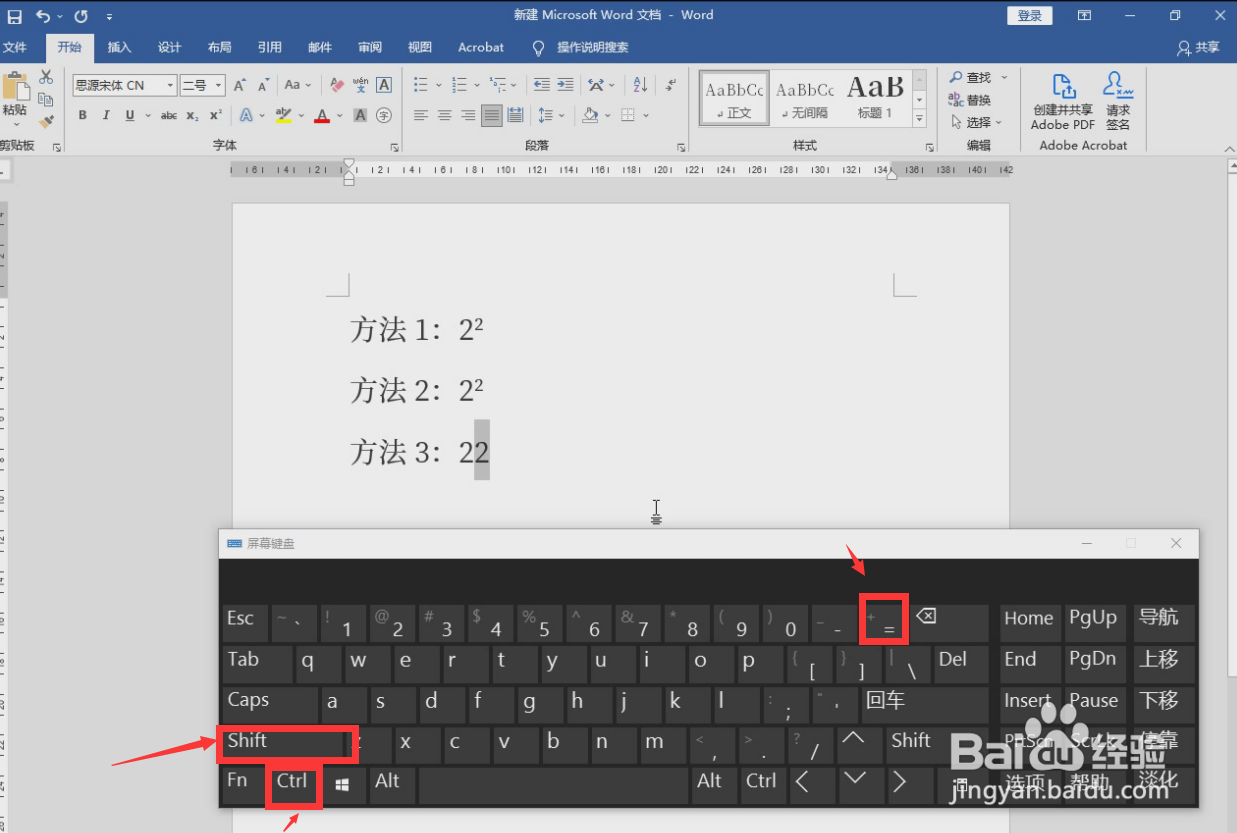The height and width of the screenshot is (833, 1237).
Task: Click the Decrease Font Size icon
Action: click(262, 86)
